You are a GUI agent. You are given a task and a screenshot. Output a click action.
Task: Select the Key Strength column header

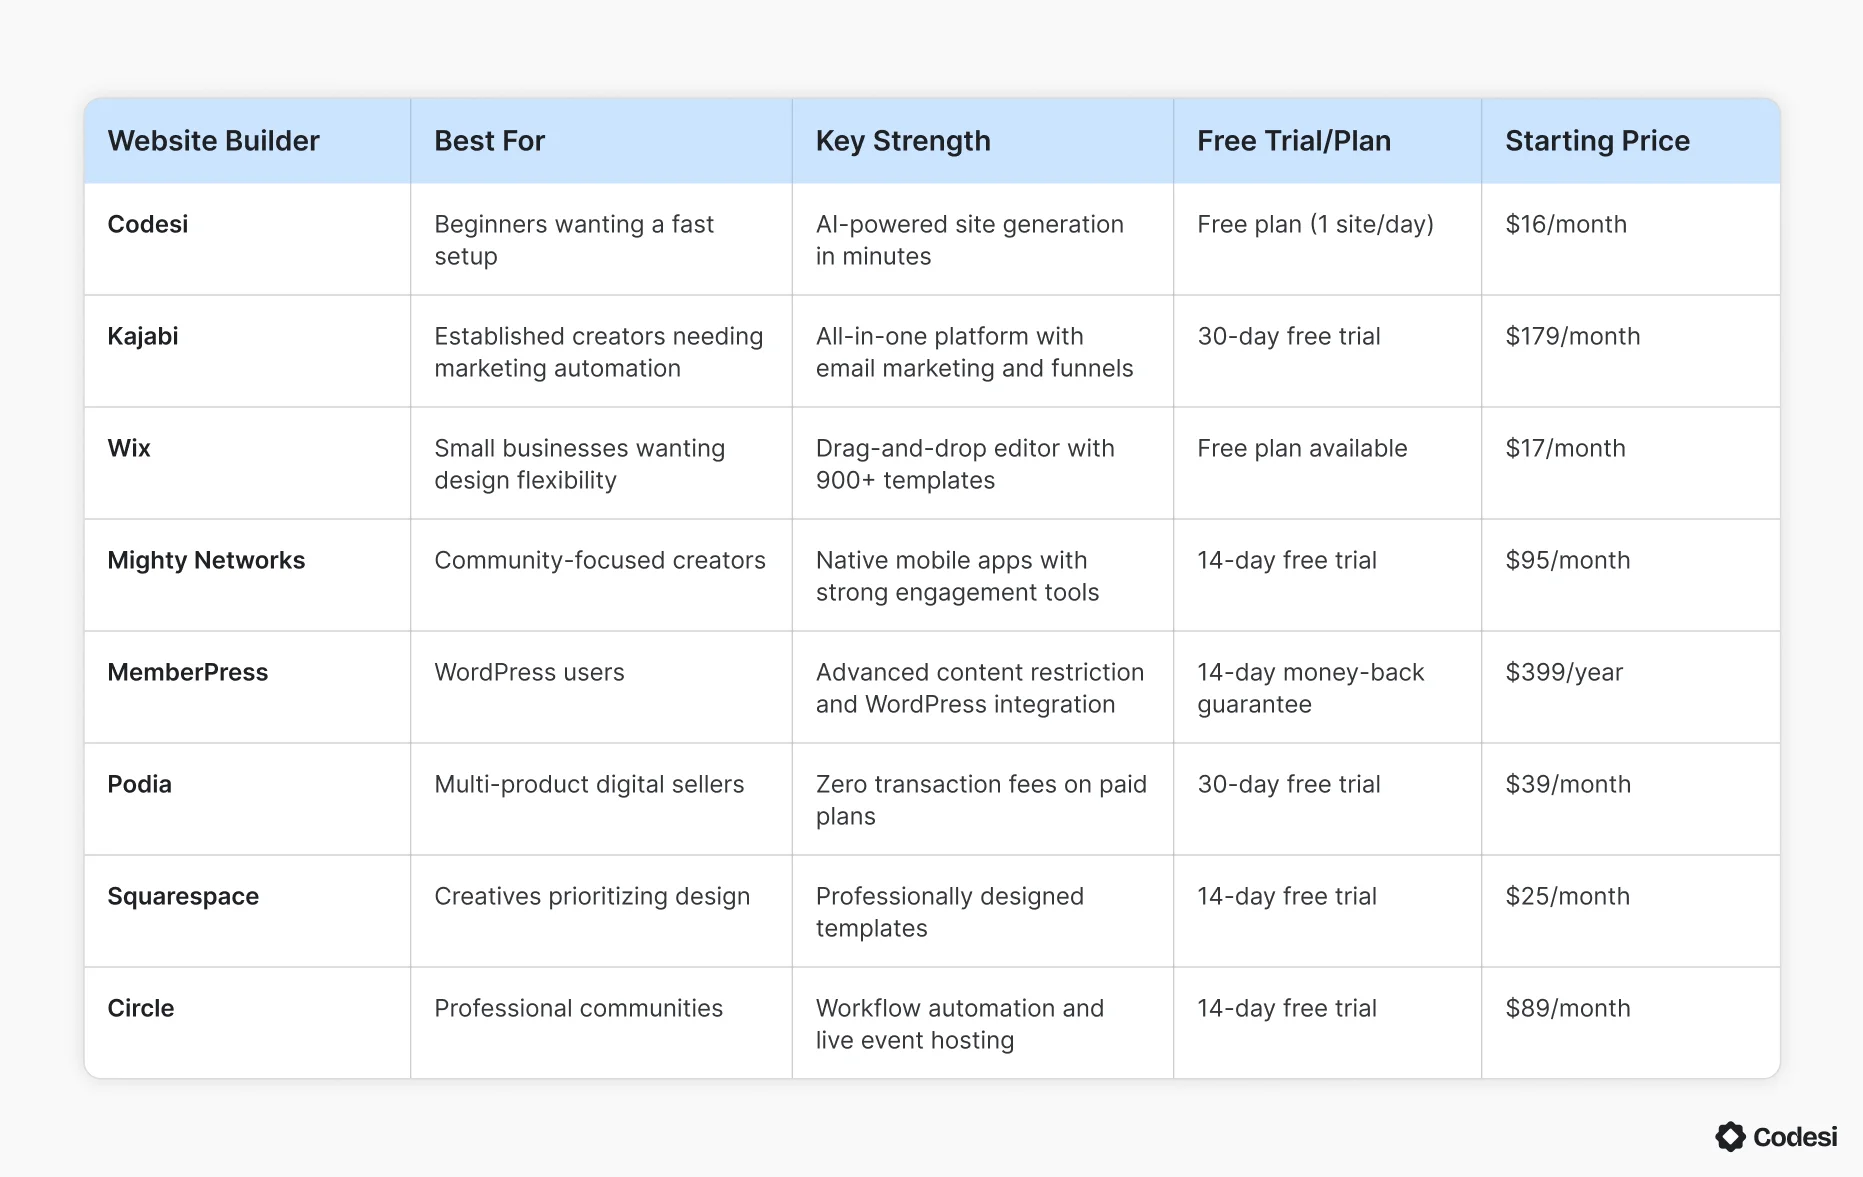903,141
